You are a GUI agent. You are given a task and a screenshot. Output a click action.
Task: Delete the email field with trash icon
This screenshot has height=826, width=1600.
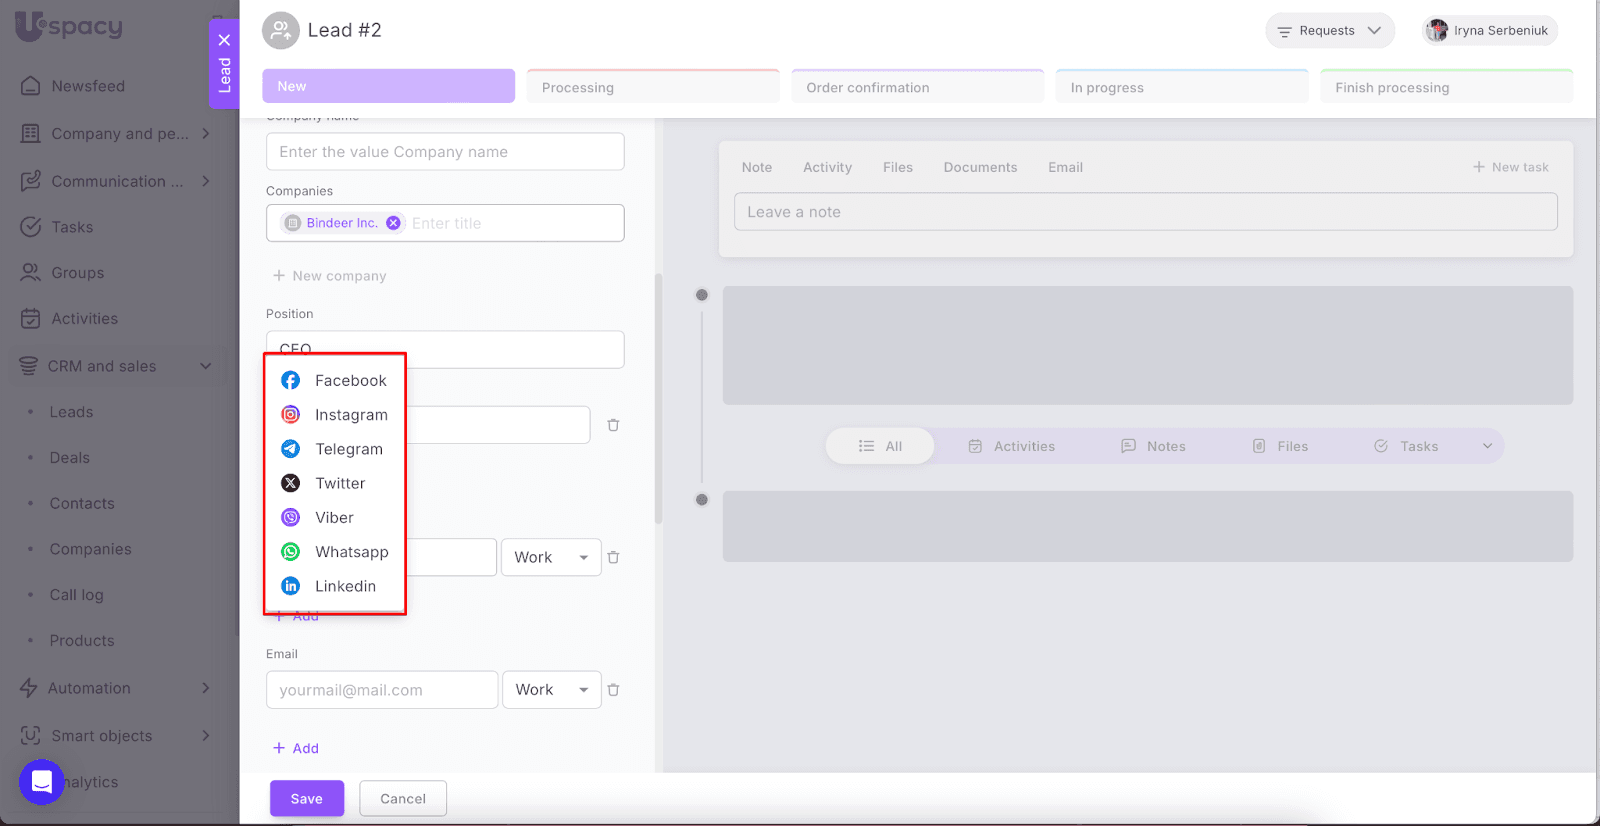(613, 690)
